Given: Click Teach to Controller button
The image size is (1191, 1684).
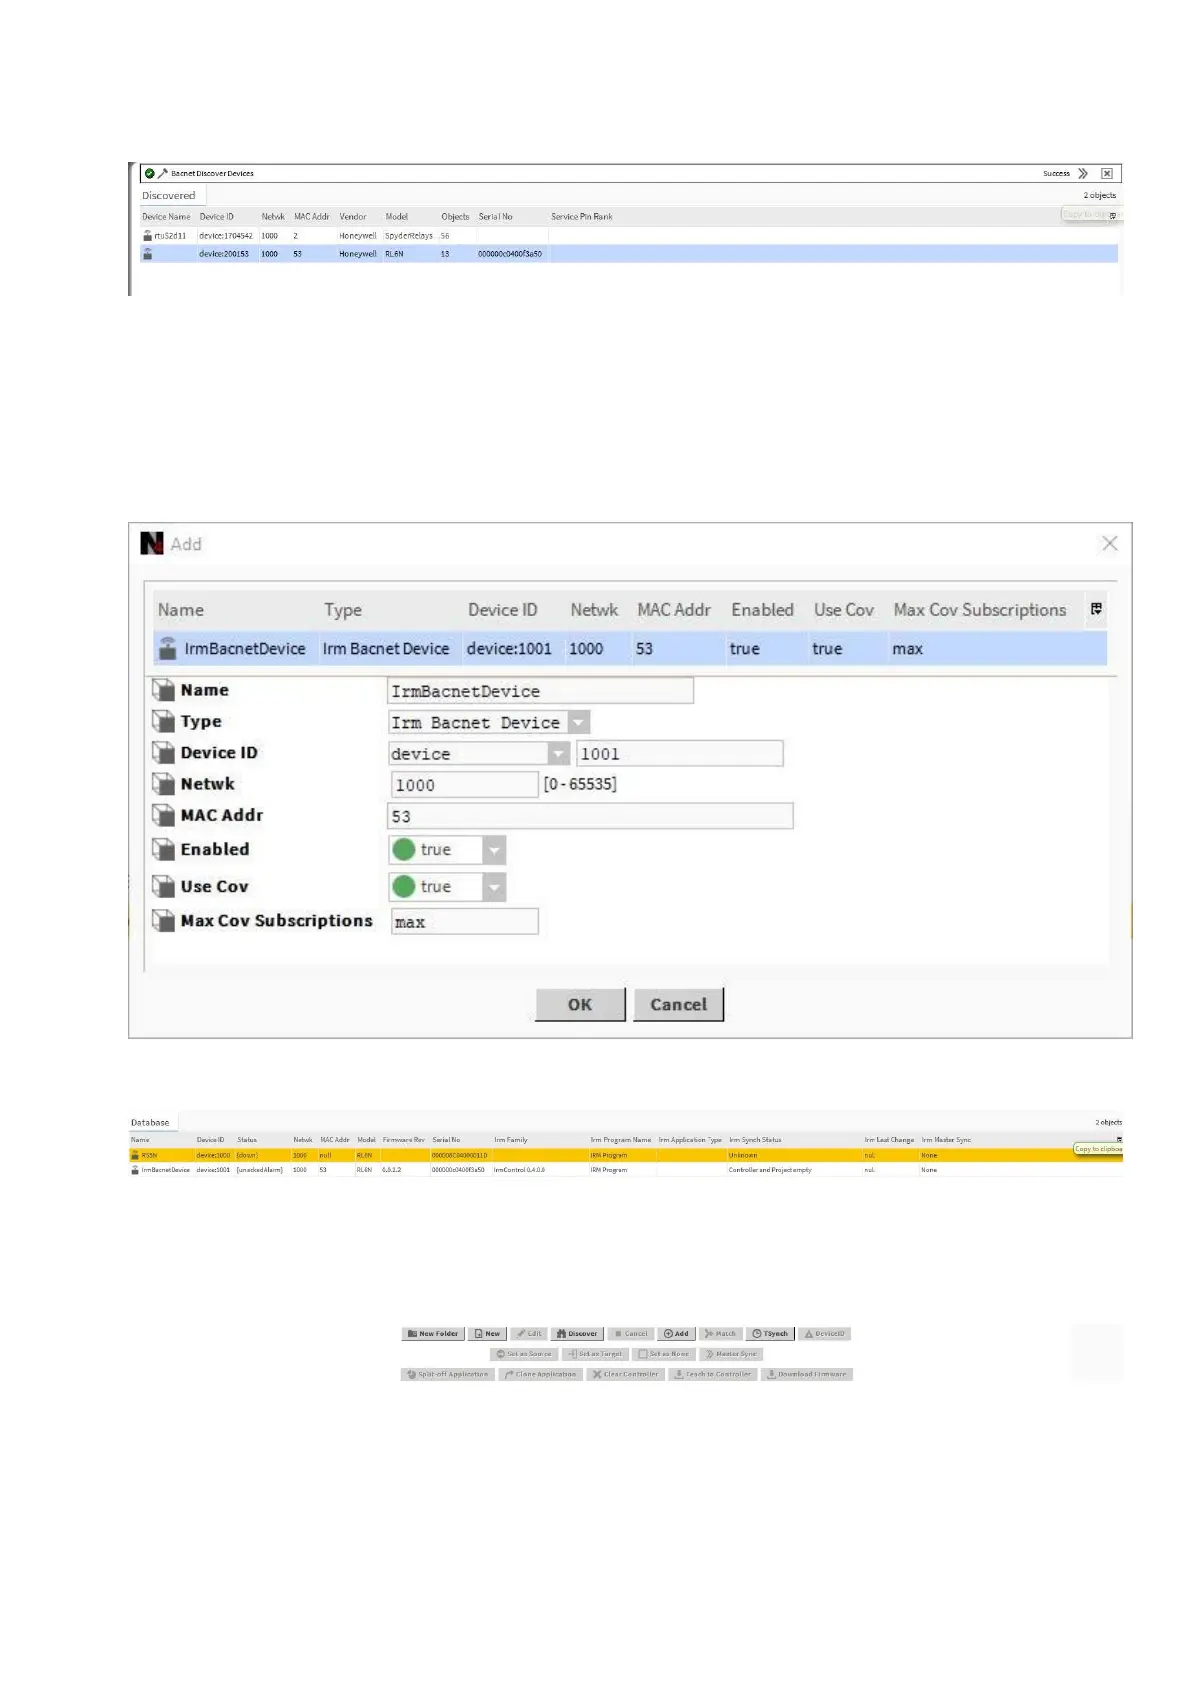Looking at the screenshot, I should (x=712, y=1374).
